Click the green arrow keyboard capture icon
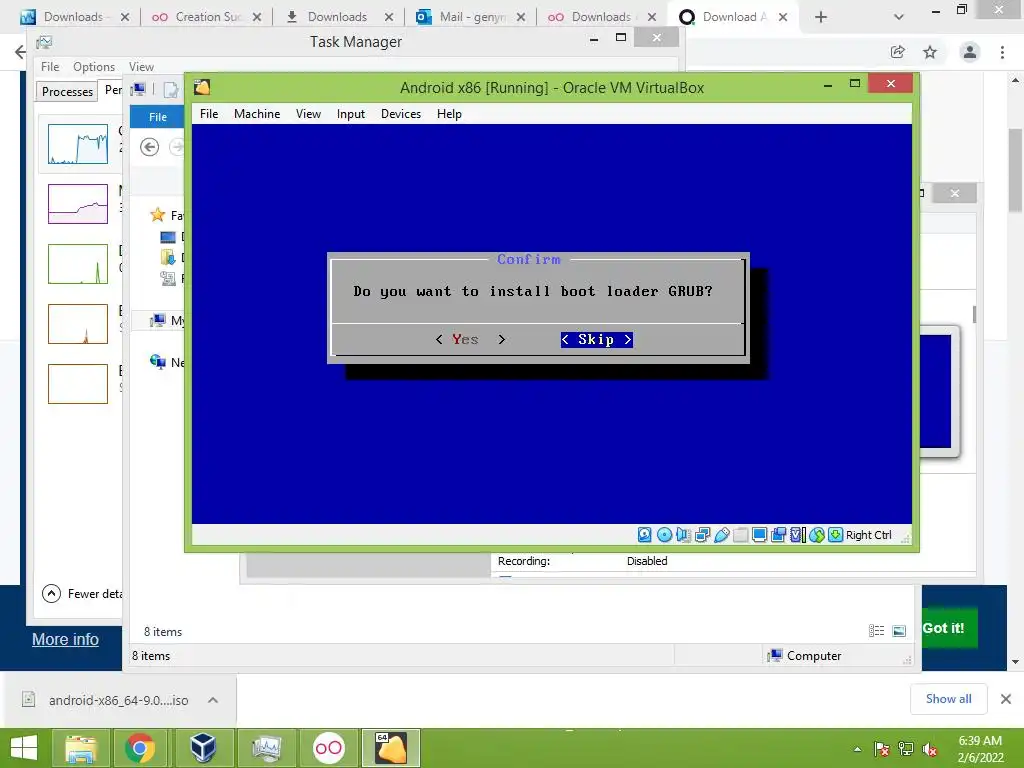1024x768 pixels. pos(835,535)
